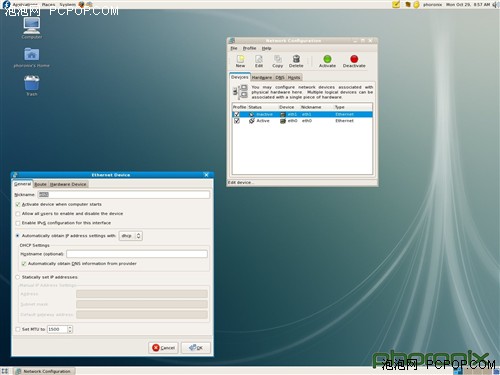Click the Fedora logo in top panel
The image size is (500, 375).
[7, 4]
